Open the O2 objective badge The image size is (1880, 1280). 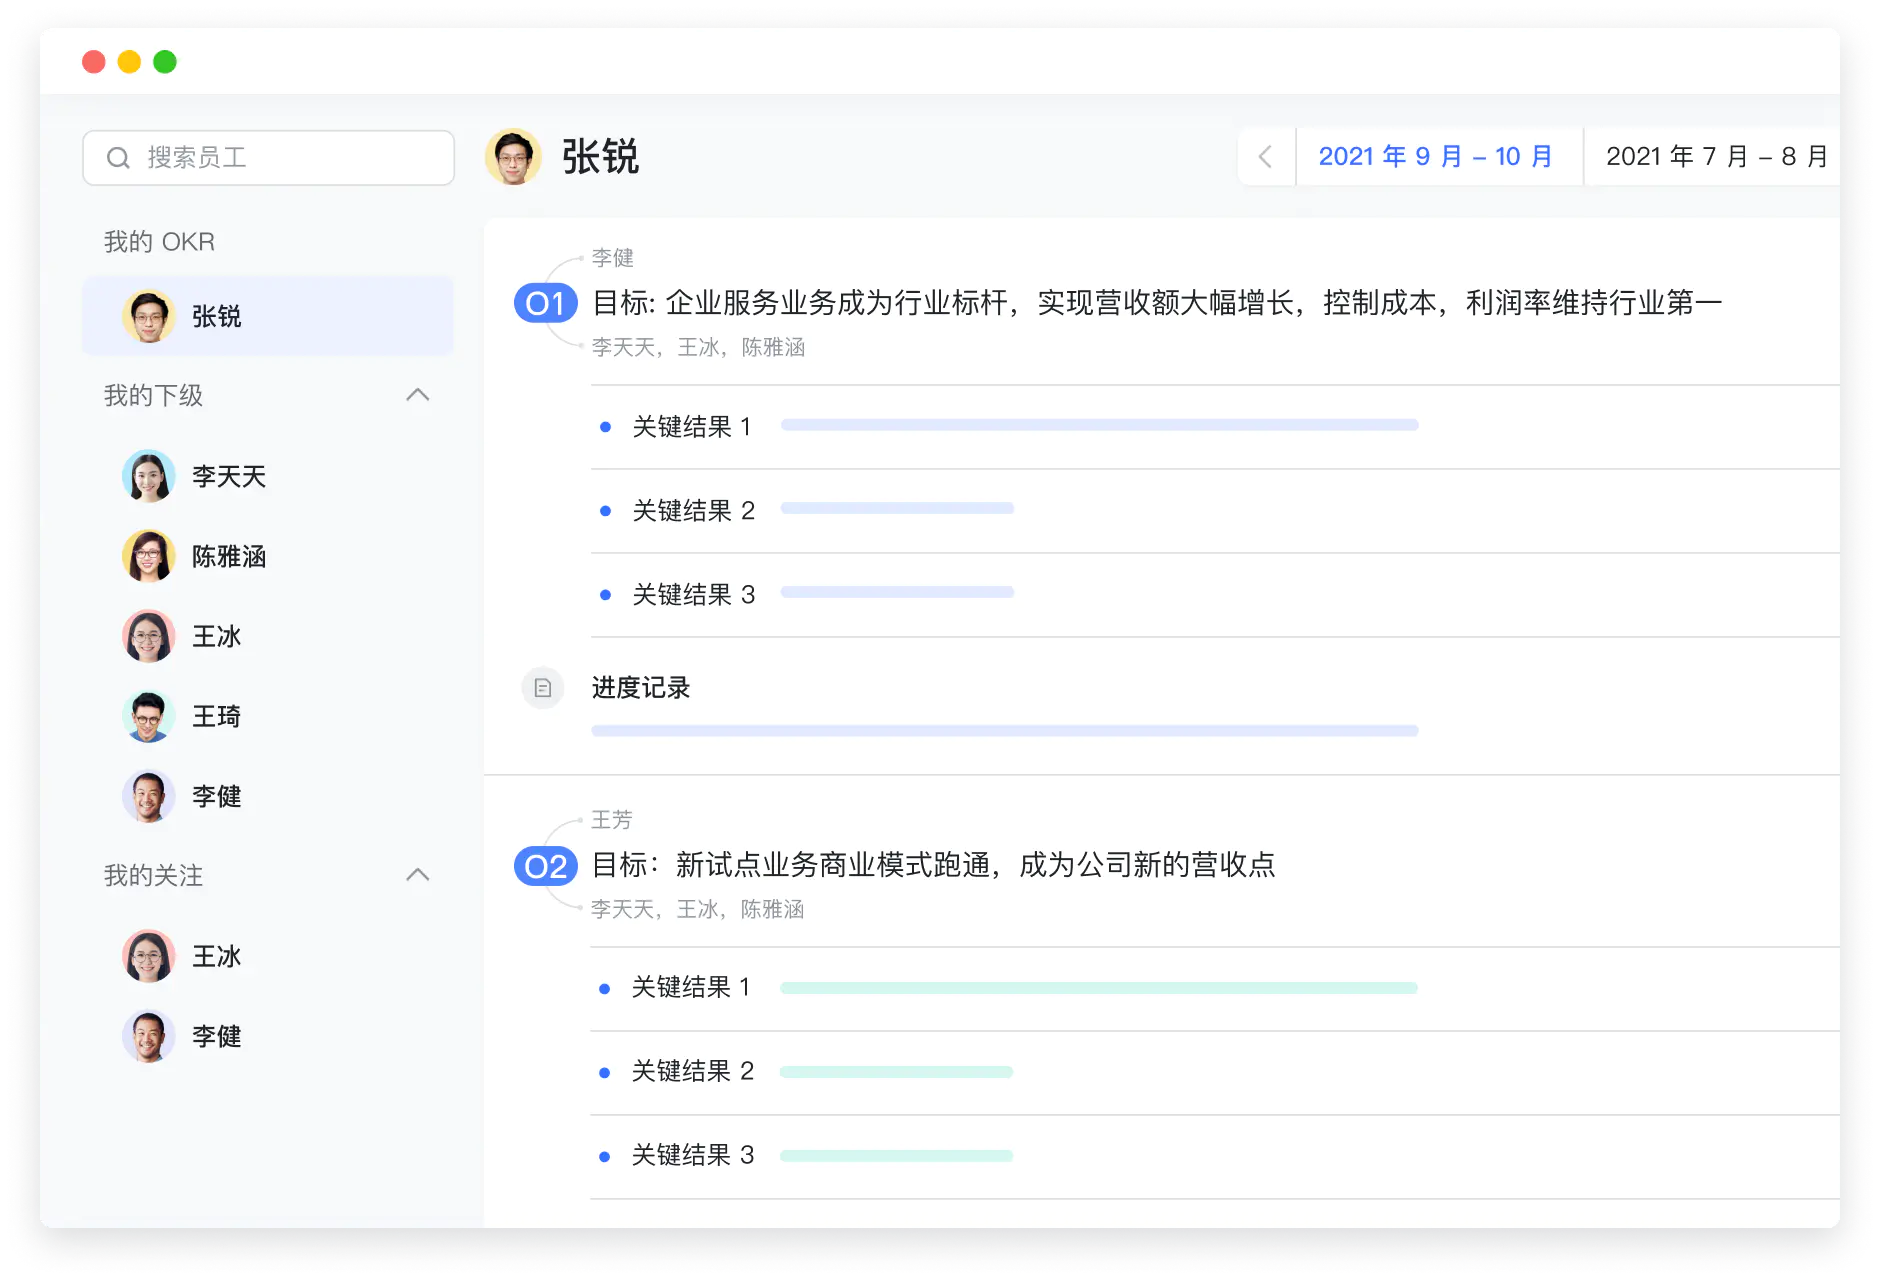pyautogui.click(x=544, y=866)
